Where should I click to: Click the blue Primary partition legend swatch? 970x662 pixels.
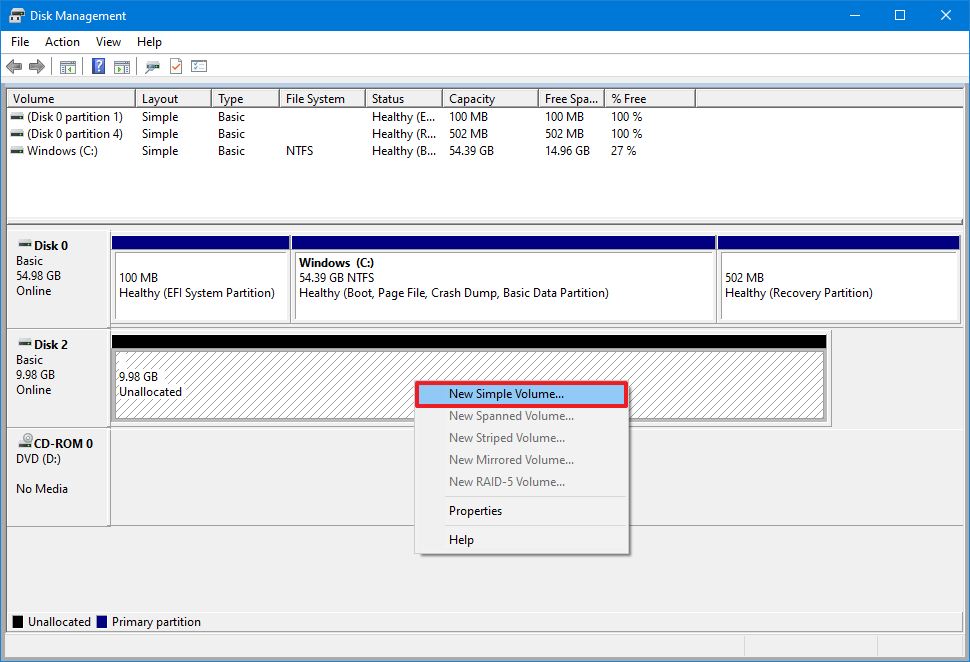[101, 622]
